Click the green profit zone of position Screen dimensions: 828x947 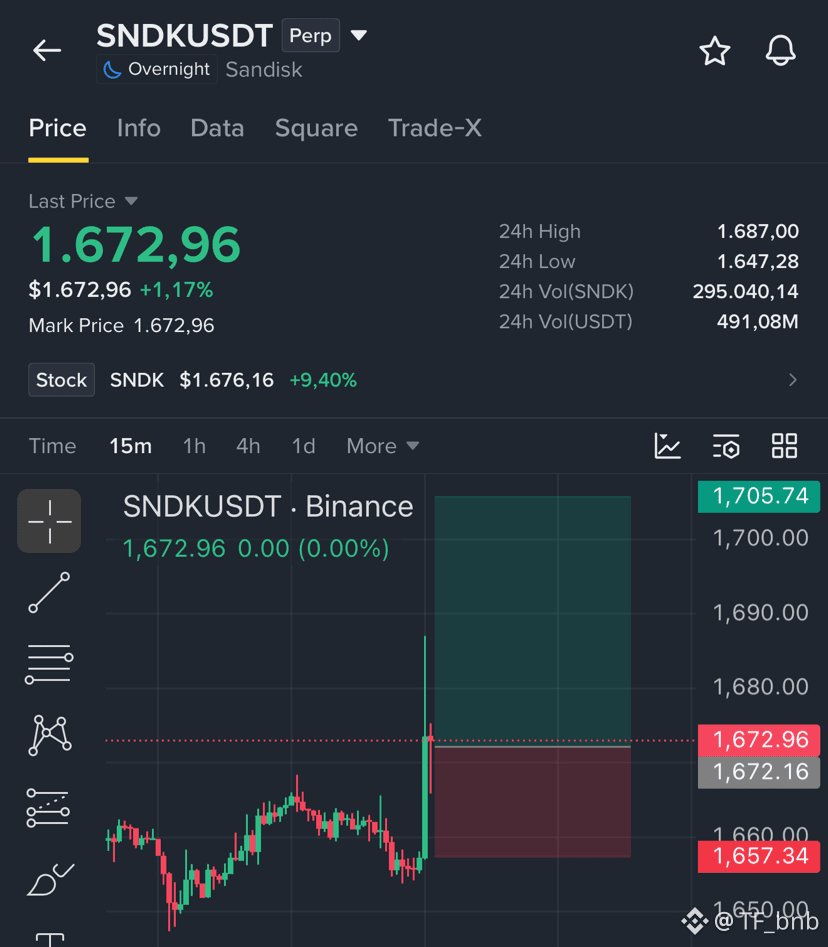(533, 621)
